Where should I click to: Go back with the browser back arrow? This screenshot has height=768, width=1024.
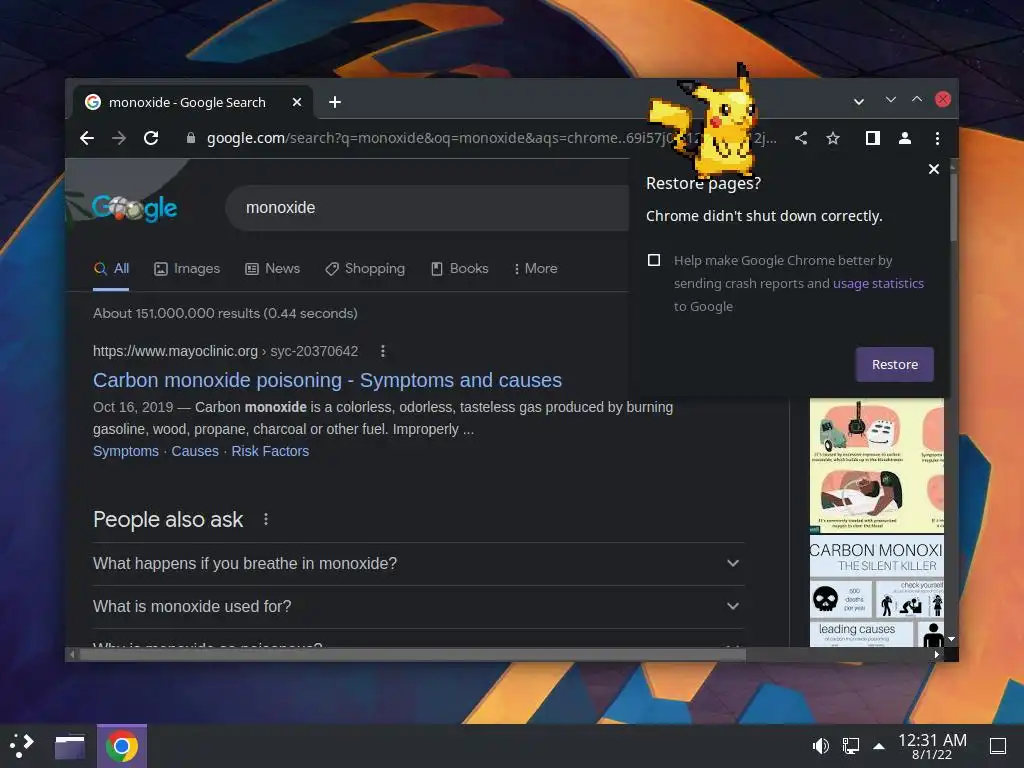[x=87, y=138]
